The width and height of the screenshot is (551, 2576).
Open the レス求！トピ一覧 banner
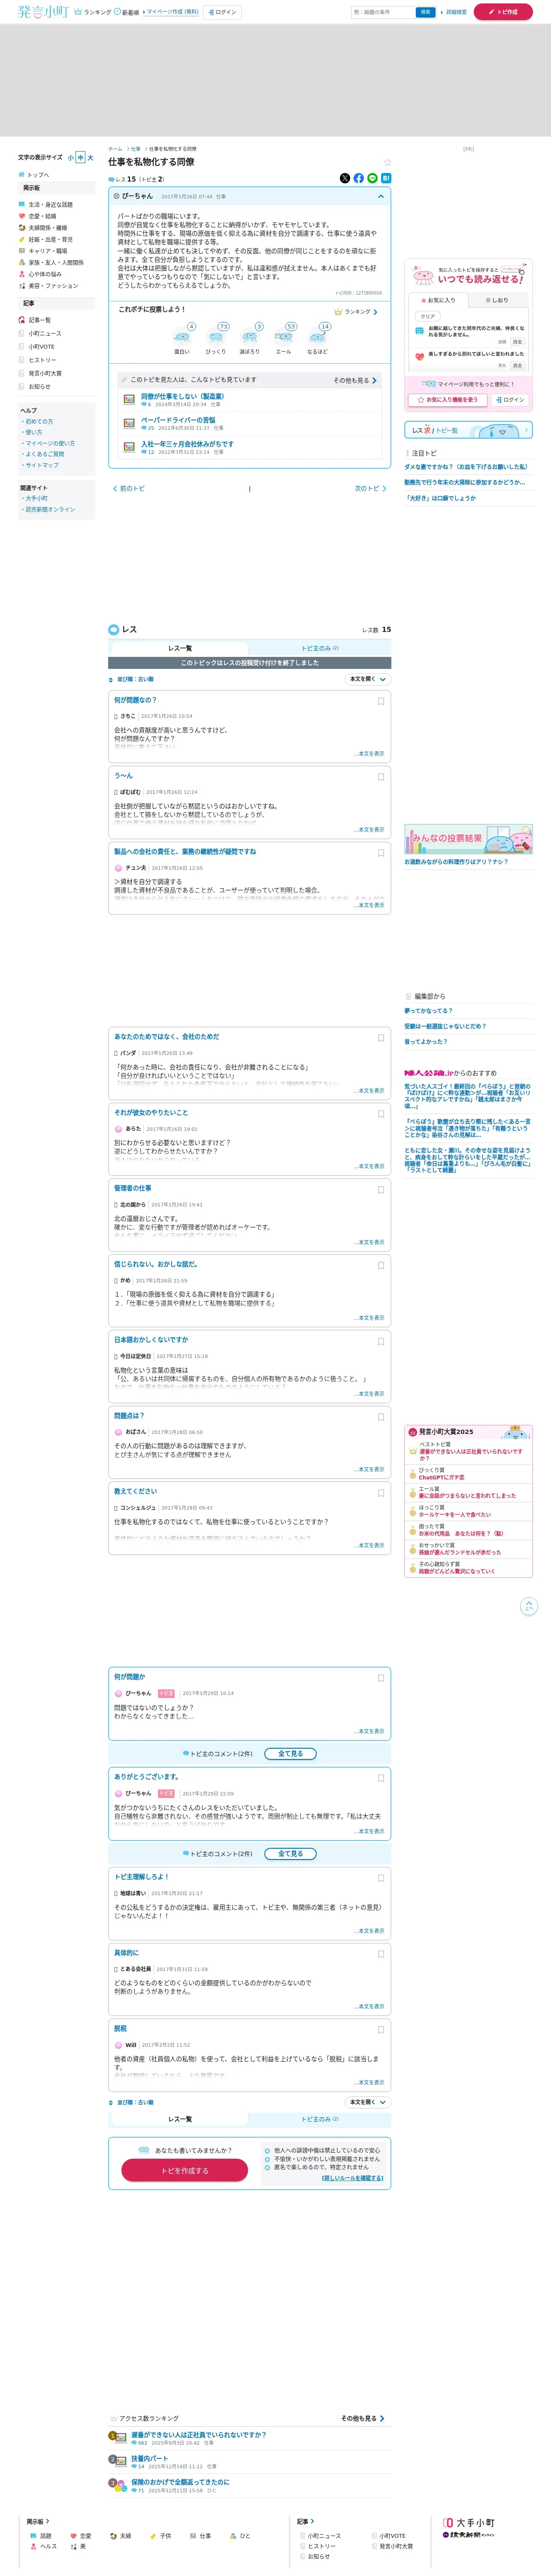click(468, 430)
